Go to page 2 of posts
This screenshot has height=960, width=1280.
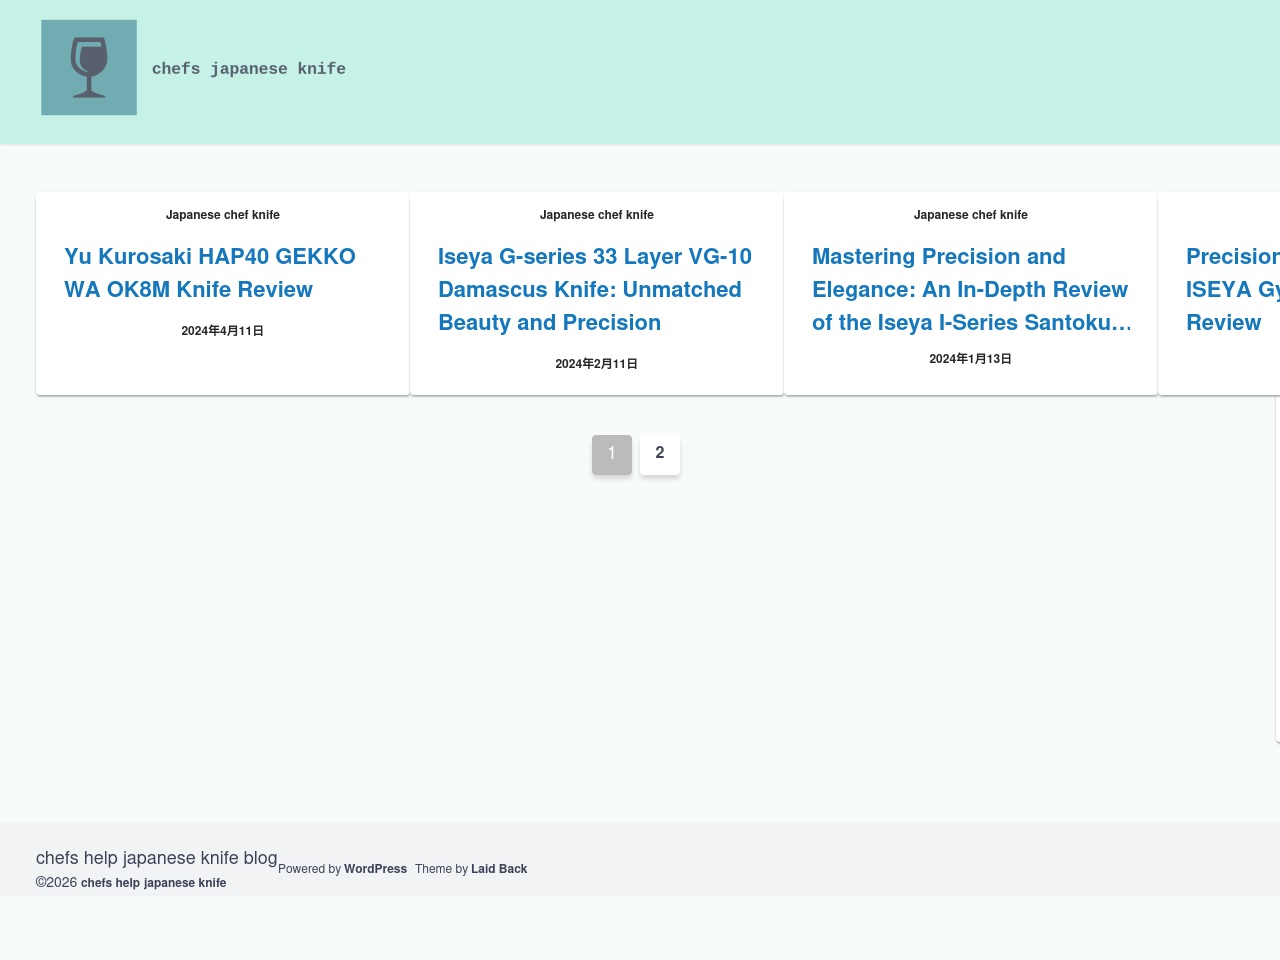point(660,454)
